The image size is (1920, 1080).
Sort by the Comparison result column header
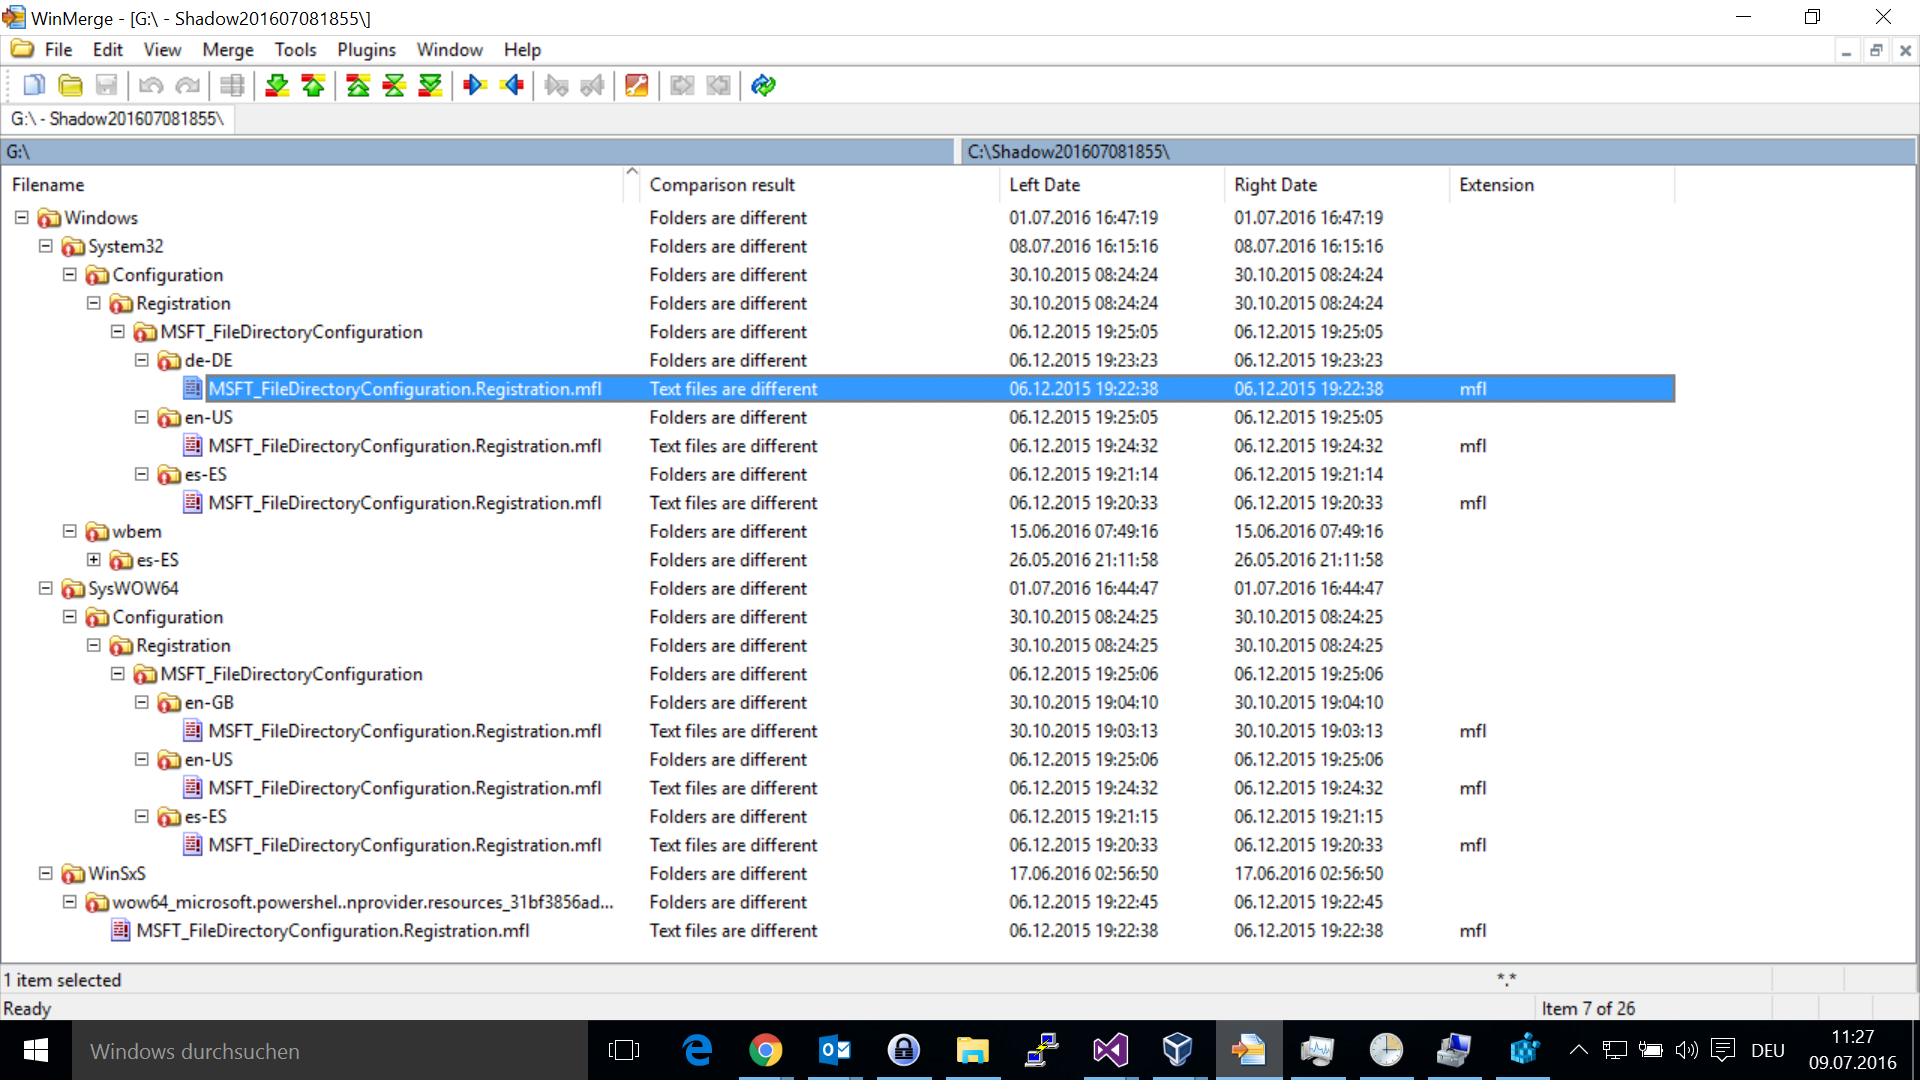[819, 185]
